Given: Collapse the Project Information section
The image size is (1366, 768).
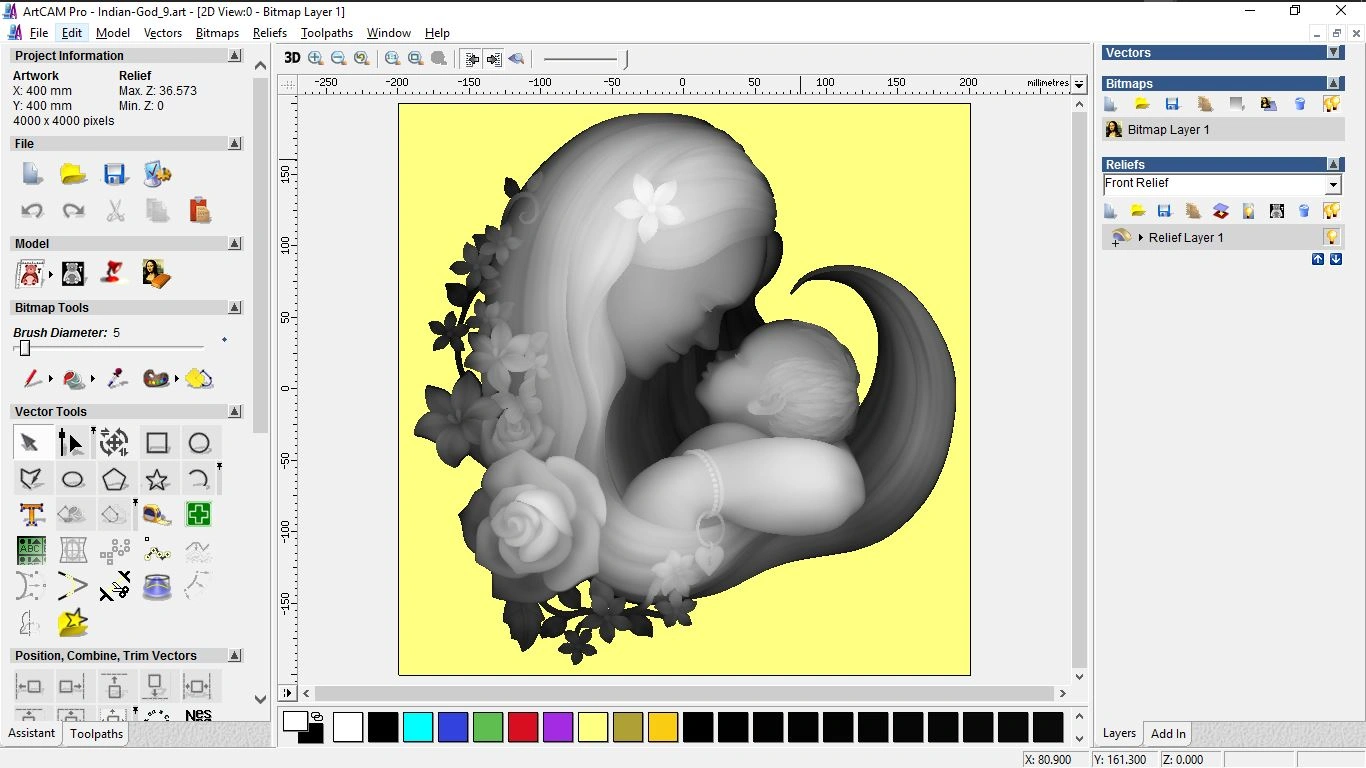Looking at the screenshot, I should pyautogui.click(x=234, y=56).
